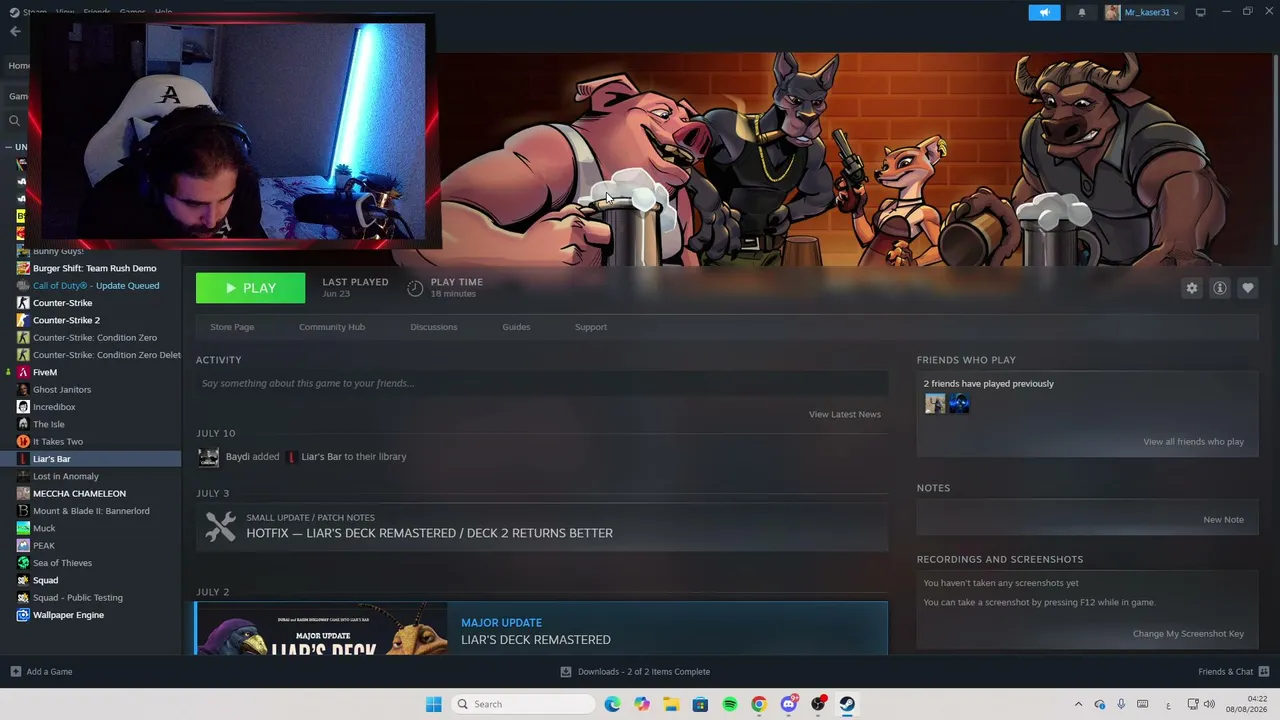Click the taskbar Search box

click(x=522, y=704)
